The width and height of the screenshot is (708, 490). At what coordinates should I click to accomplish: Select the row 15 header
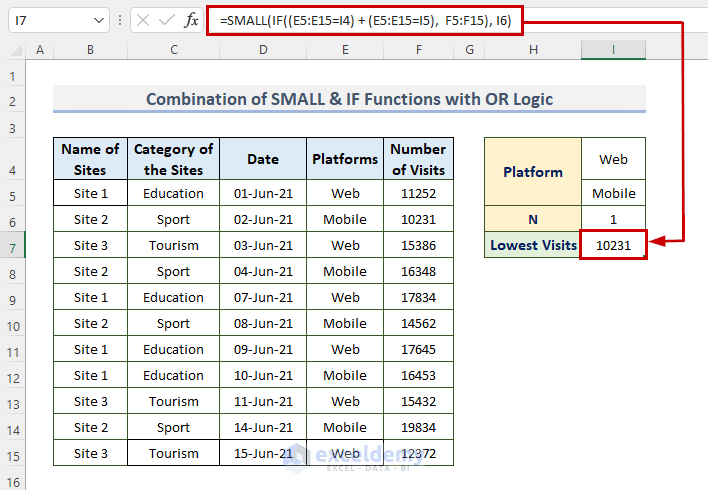point(14,453)
